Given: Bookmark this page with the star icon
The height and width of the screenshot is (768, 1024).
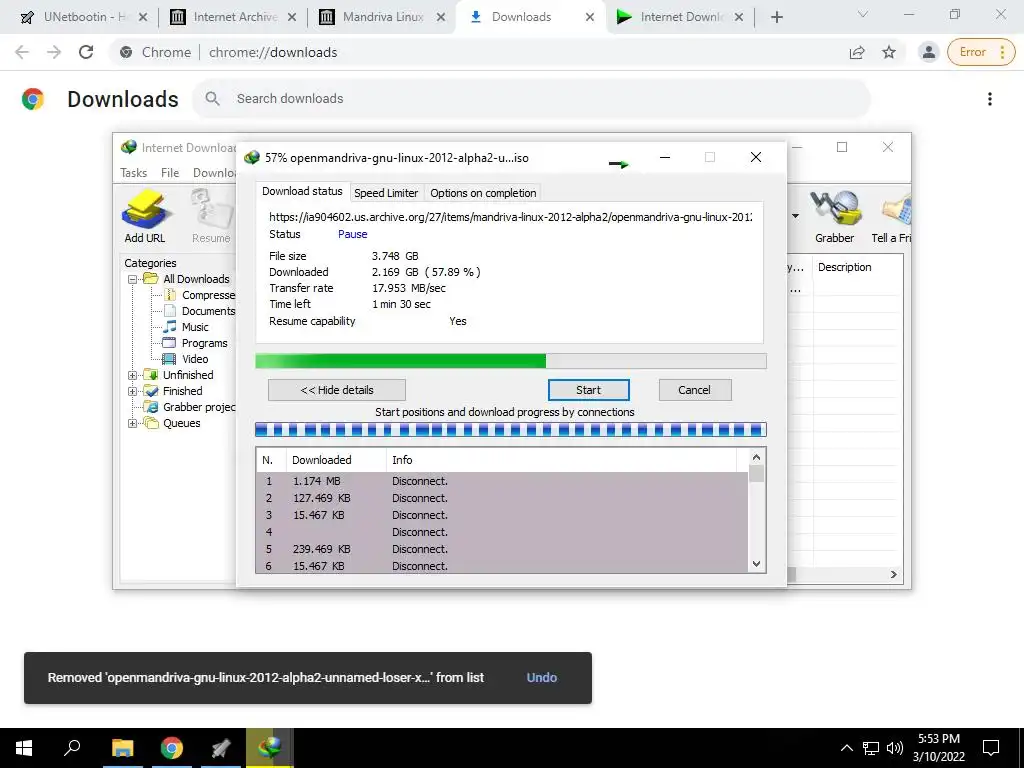Looking at the screenshot, I should point(889,52).
